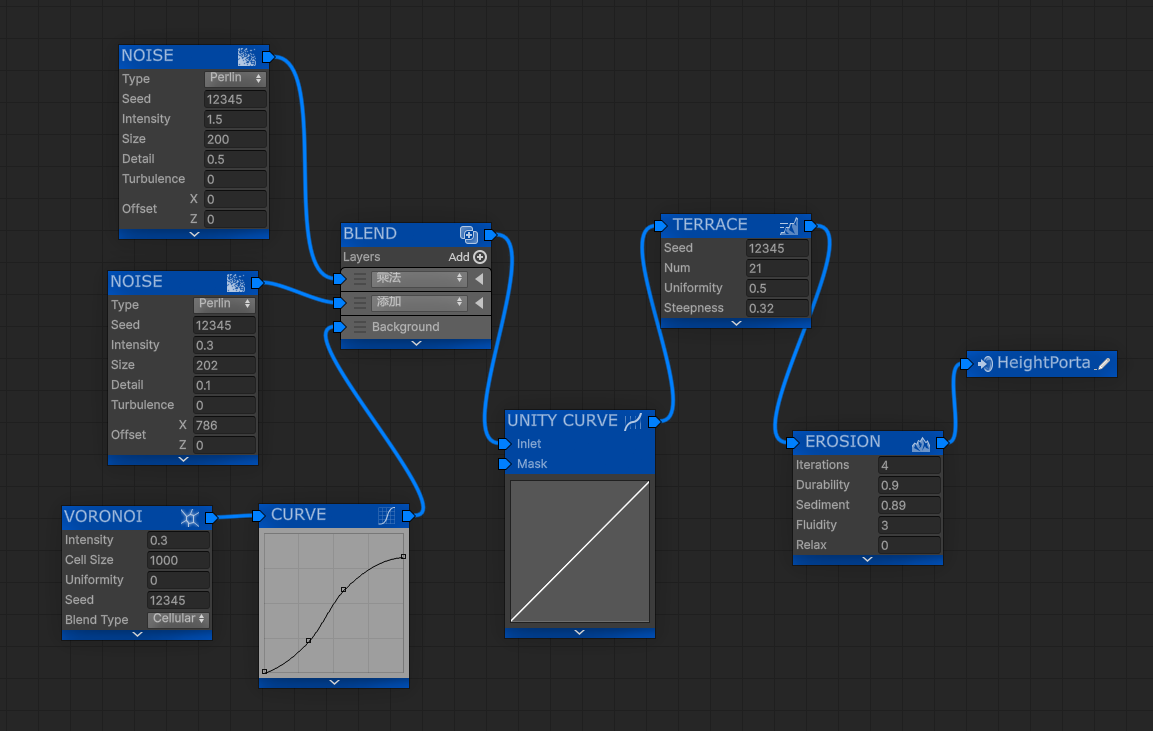This screenshot has width=1153, height=731.
Task: Click the Layers Add button in Blend
Action: (468, 257)
